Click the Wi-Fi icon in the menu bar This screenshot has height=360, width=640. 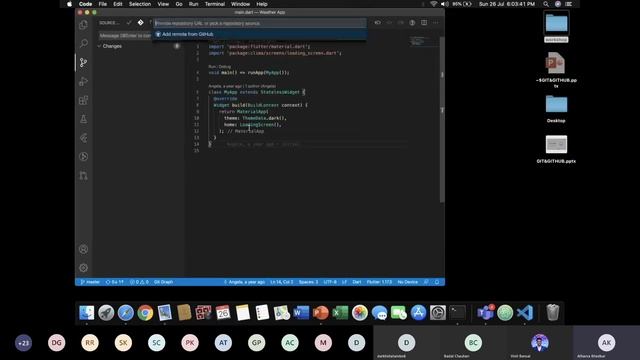[x=433, y=4]
